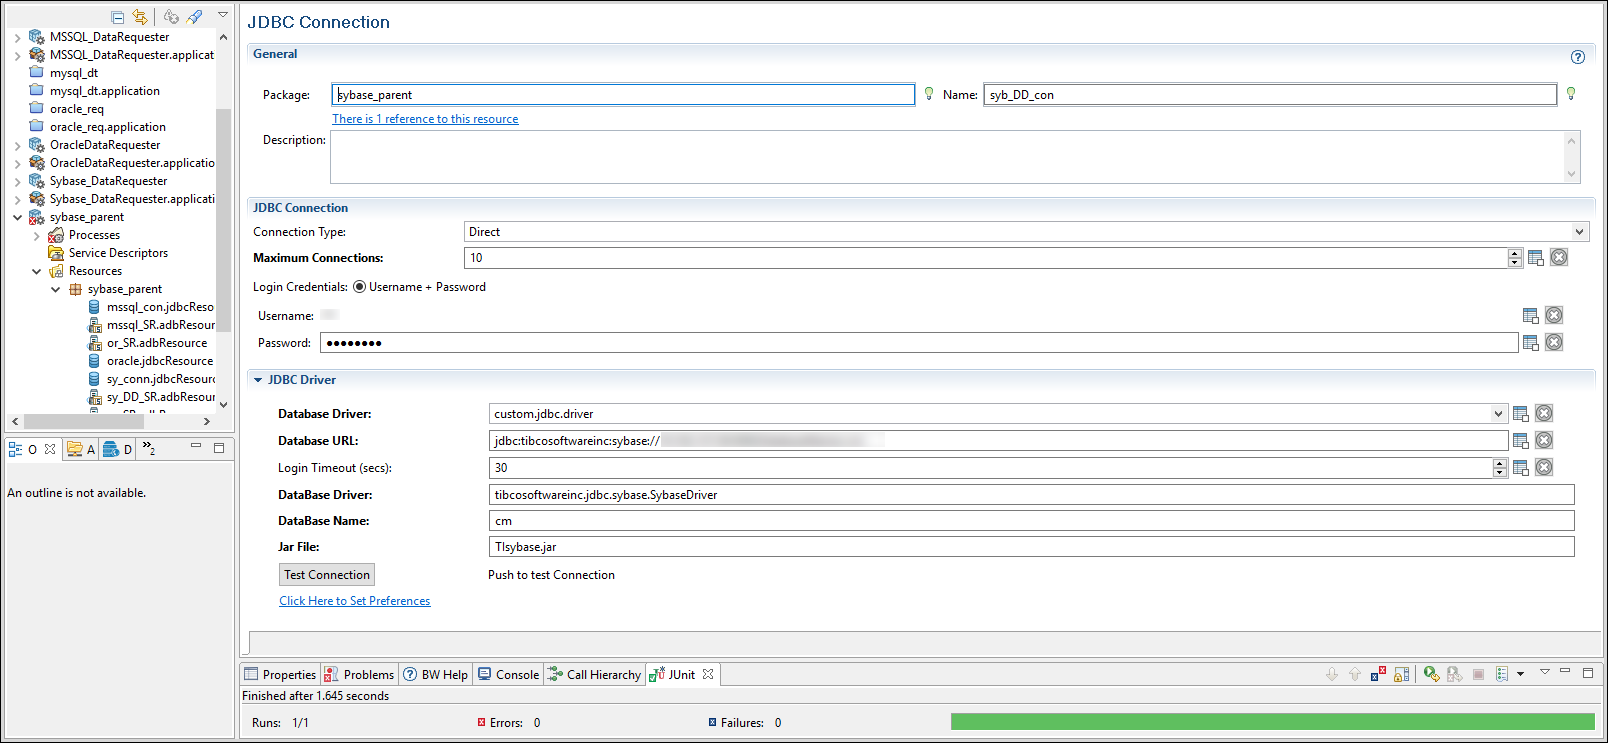Screen dimensions: 1608x743
Task: Select Username + Password radio button
Action: [359, 287]
